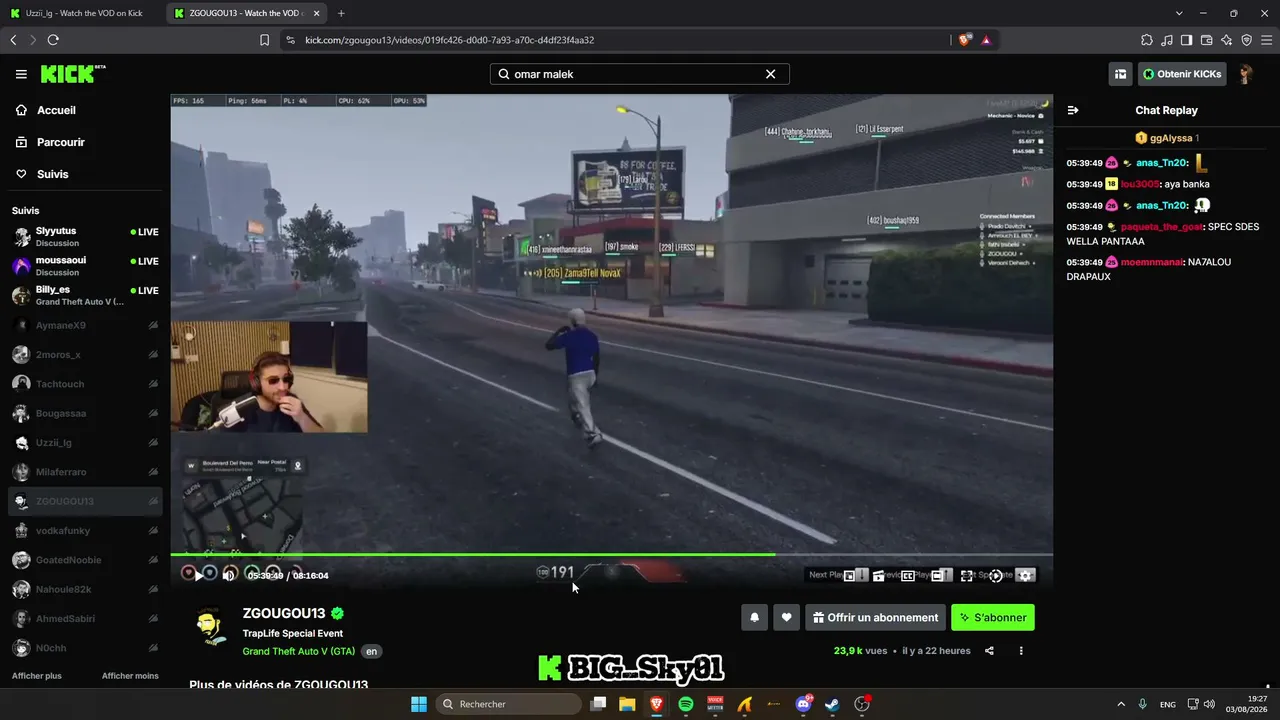Open the Kick shop icon beside Obtenir KICKs
Screen dimensions: 1280x720
click(1120, 74)
